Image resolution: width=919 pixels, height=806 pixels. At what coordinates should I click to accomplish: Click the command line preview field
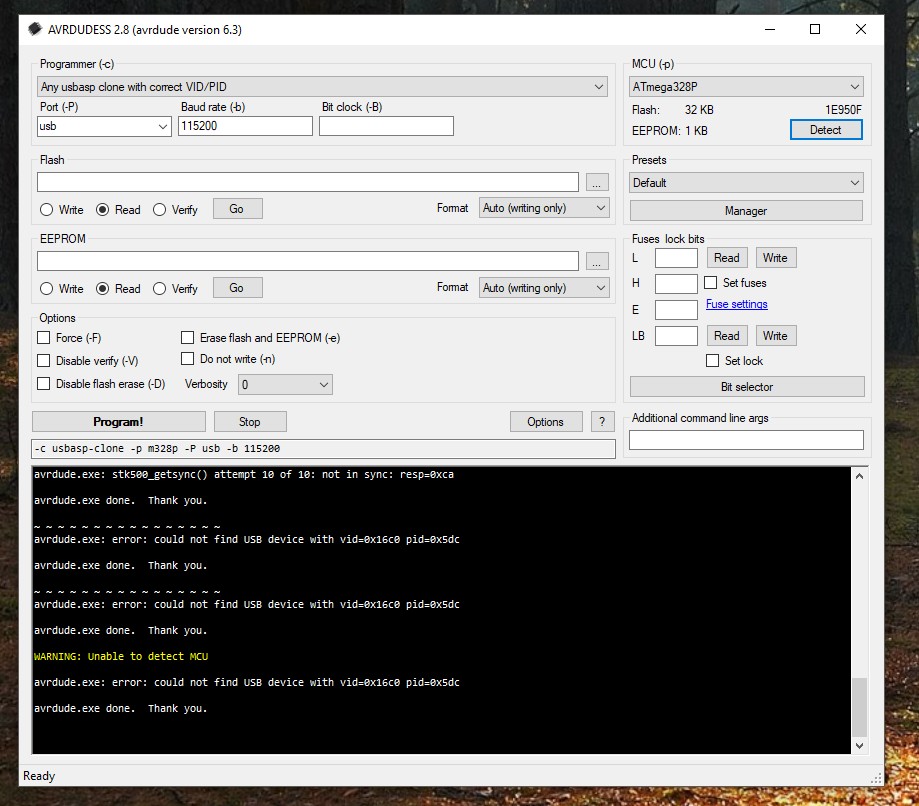(x=323, y=448)
